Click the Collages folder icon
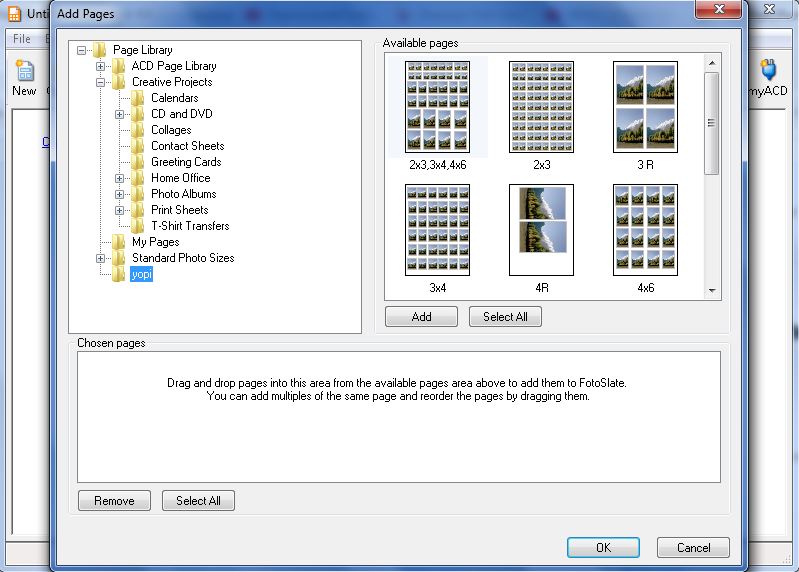Screen dimensions: 799x572 point(137,130)
